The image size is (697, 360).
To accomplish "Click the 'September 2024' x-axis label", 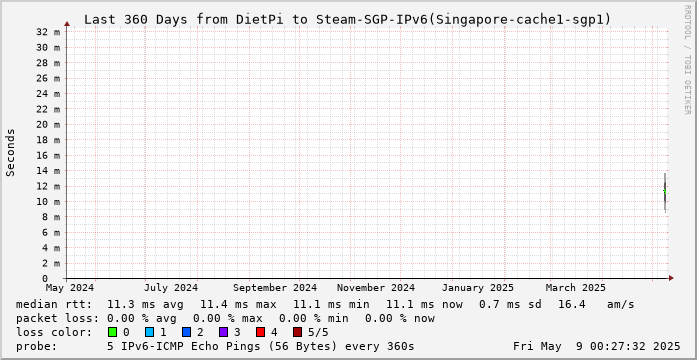I will point(275,288).
